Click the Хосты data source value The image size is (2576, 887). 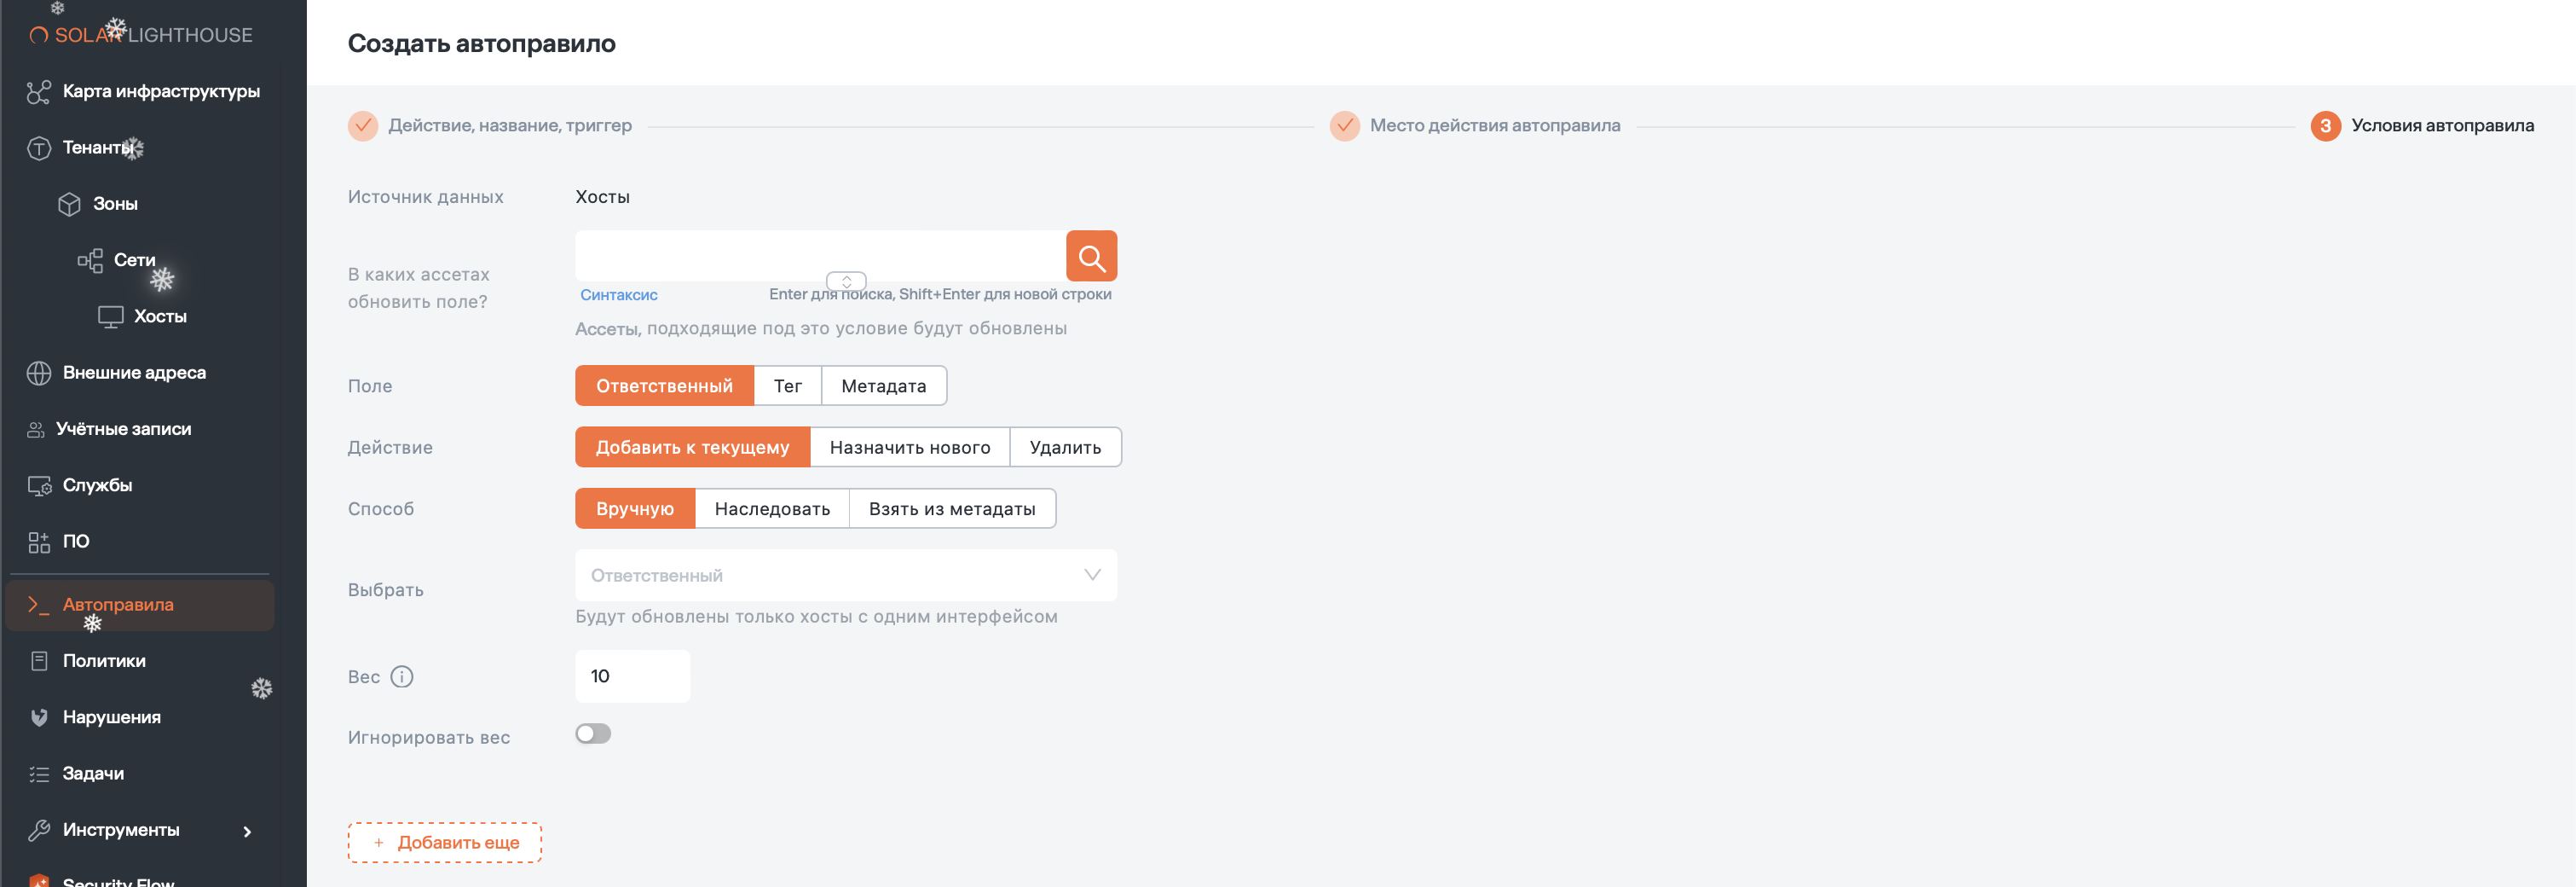click(x=602, y=197)
